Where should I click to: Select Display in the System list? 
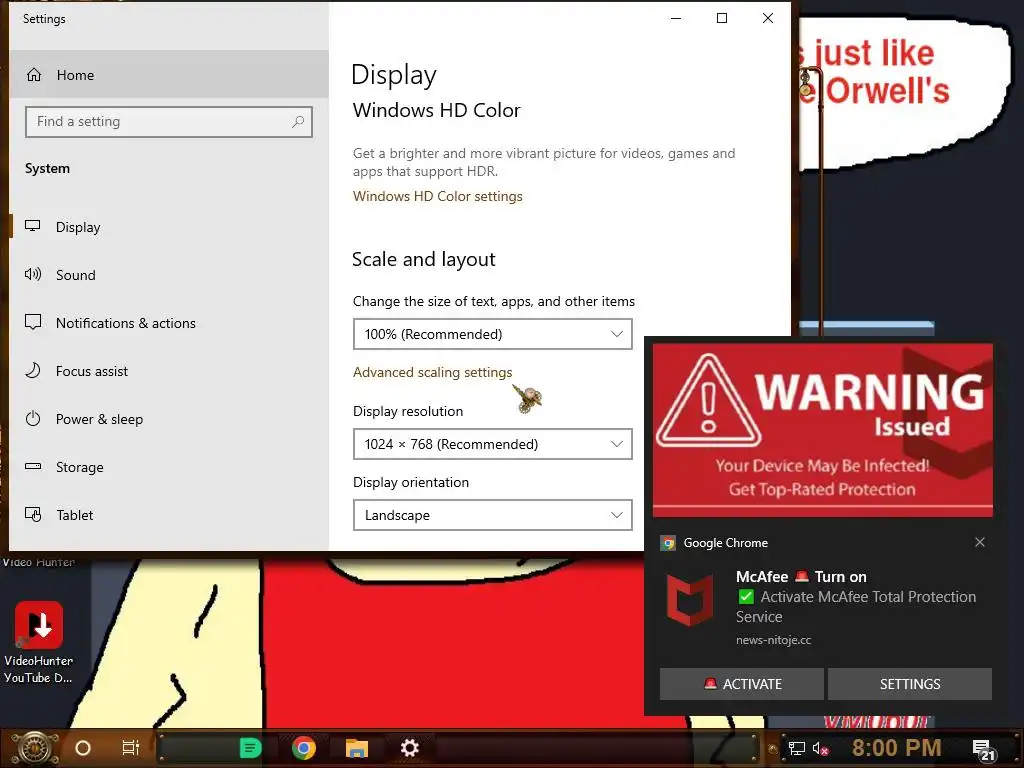[x=168, y=227]
